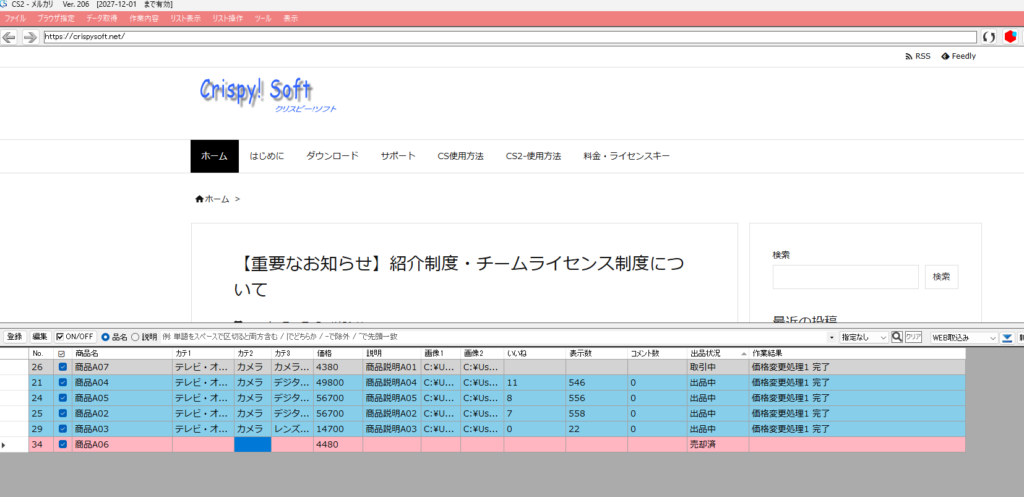Click the 価格 column header
Screen dimensions: 1024x497
[338, 353]
